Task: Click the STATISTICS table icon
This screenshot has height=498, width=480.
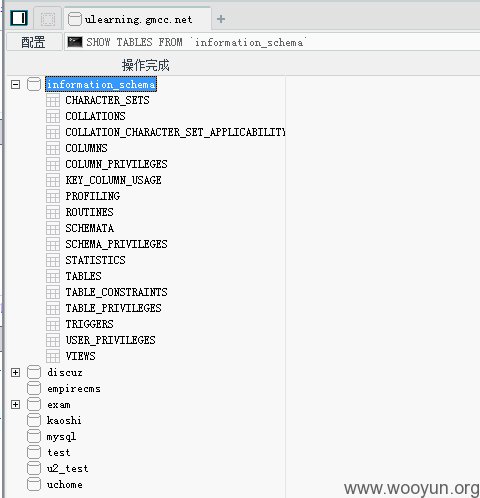Action: 53,260
